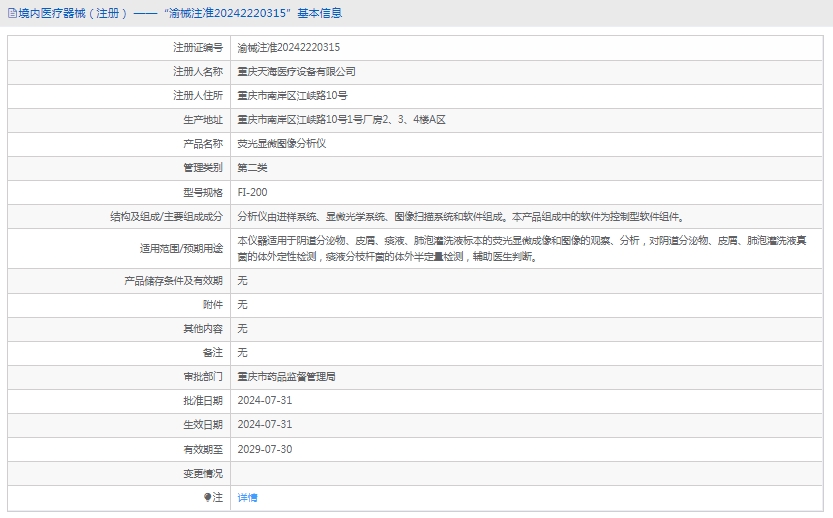The image size is (833, 518).
Task: Click the document icon before 境内医疗器械
Action: click(x=11, y=13)
